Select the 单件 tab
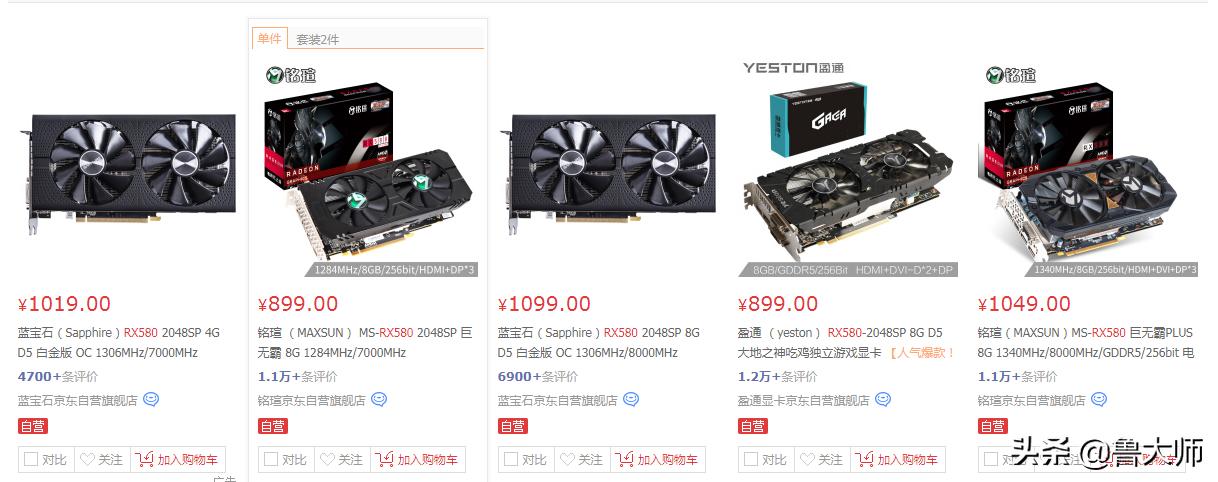Viewport: 1218px width, 482px height. [270, 38]
